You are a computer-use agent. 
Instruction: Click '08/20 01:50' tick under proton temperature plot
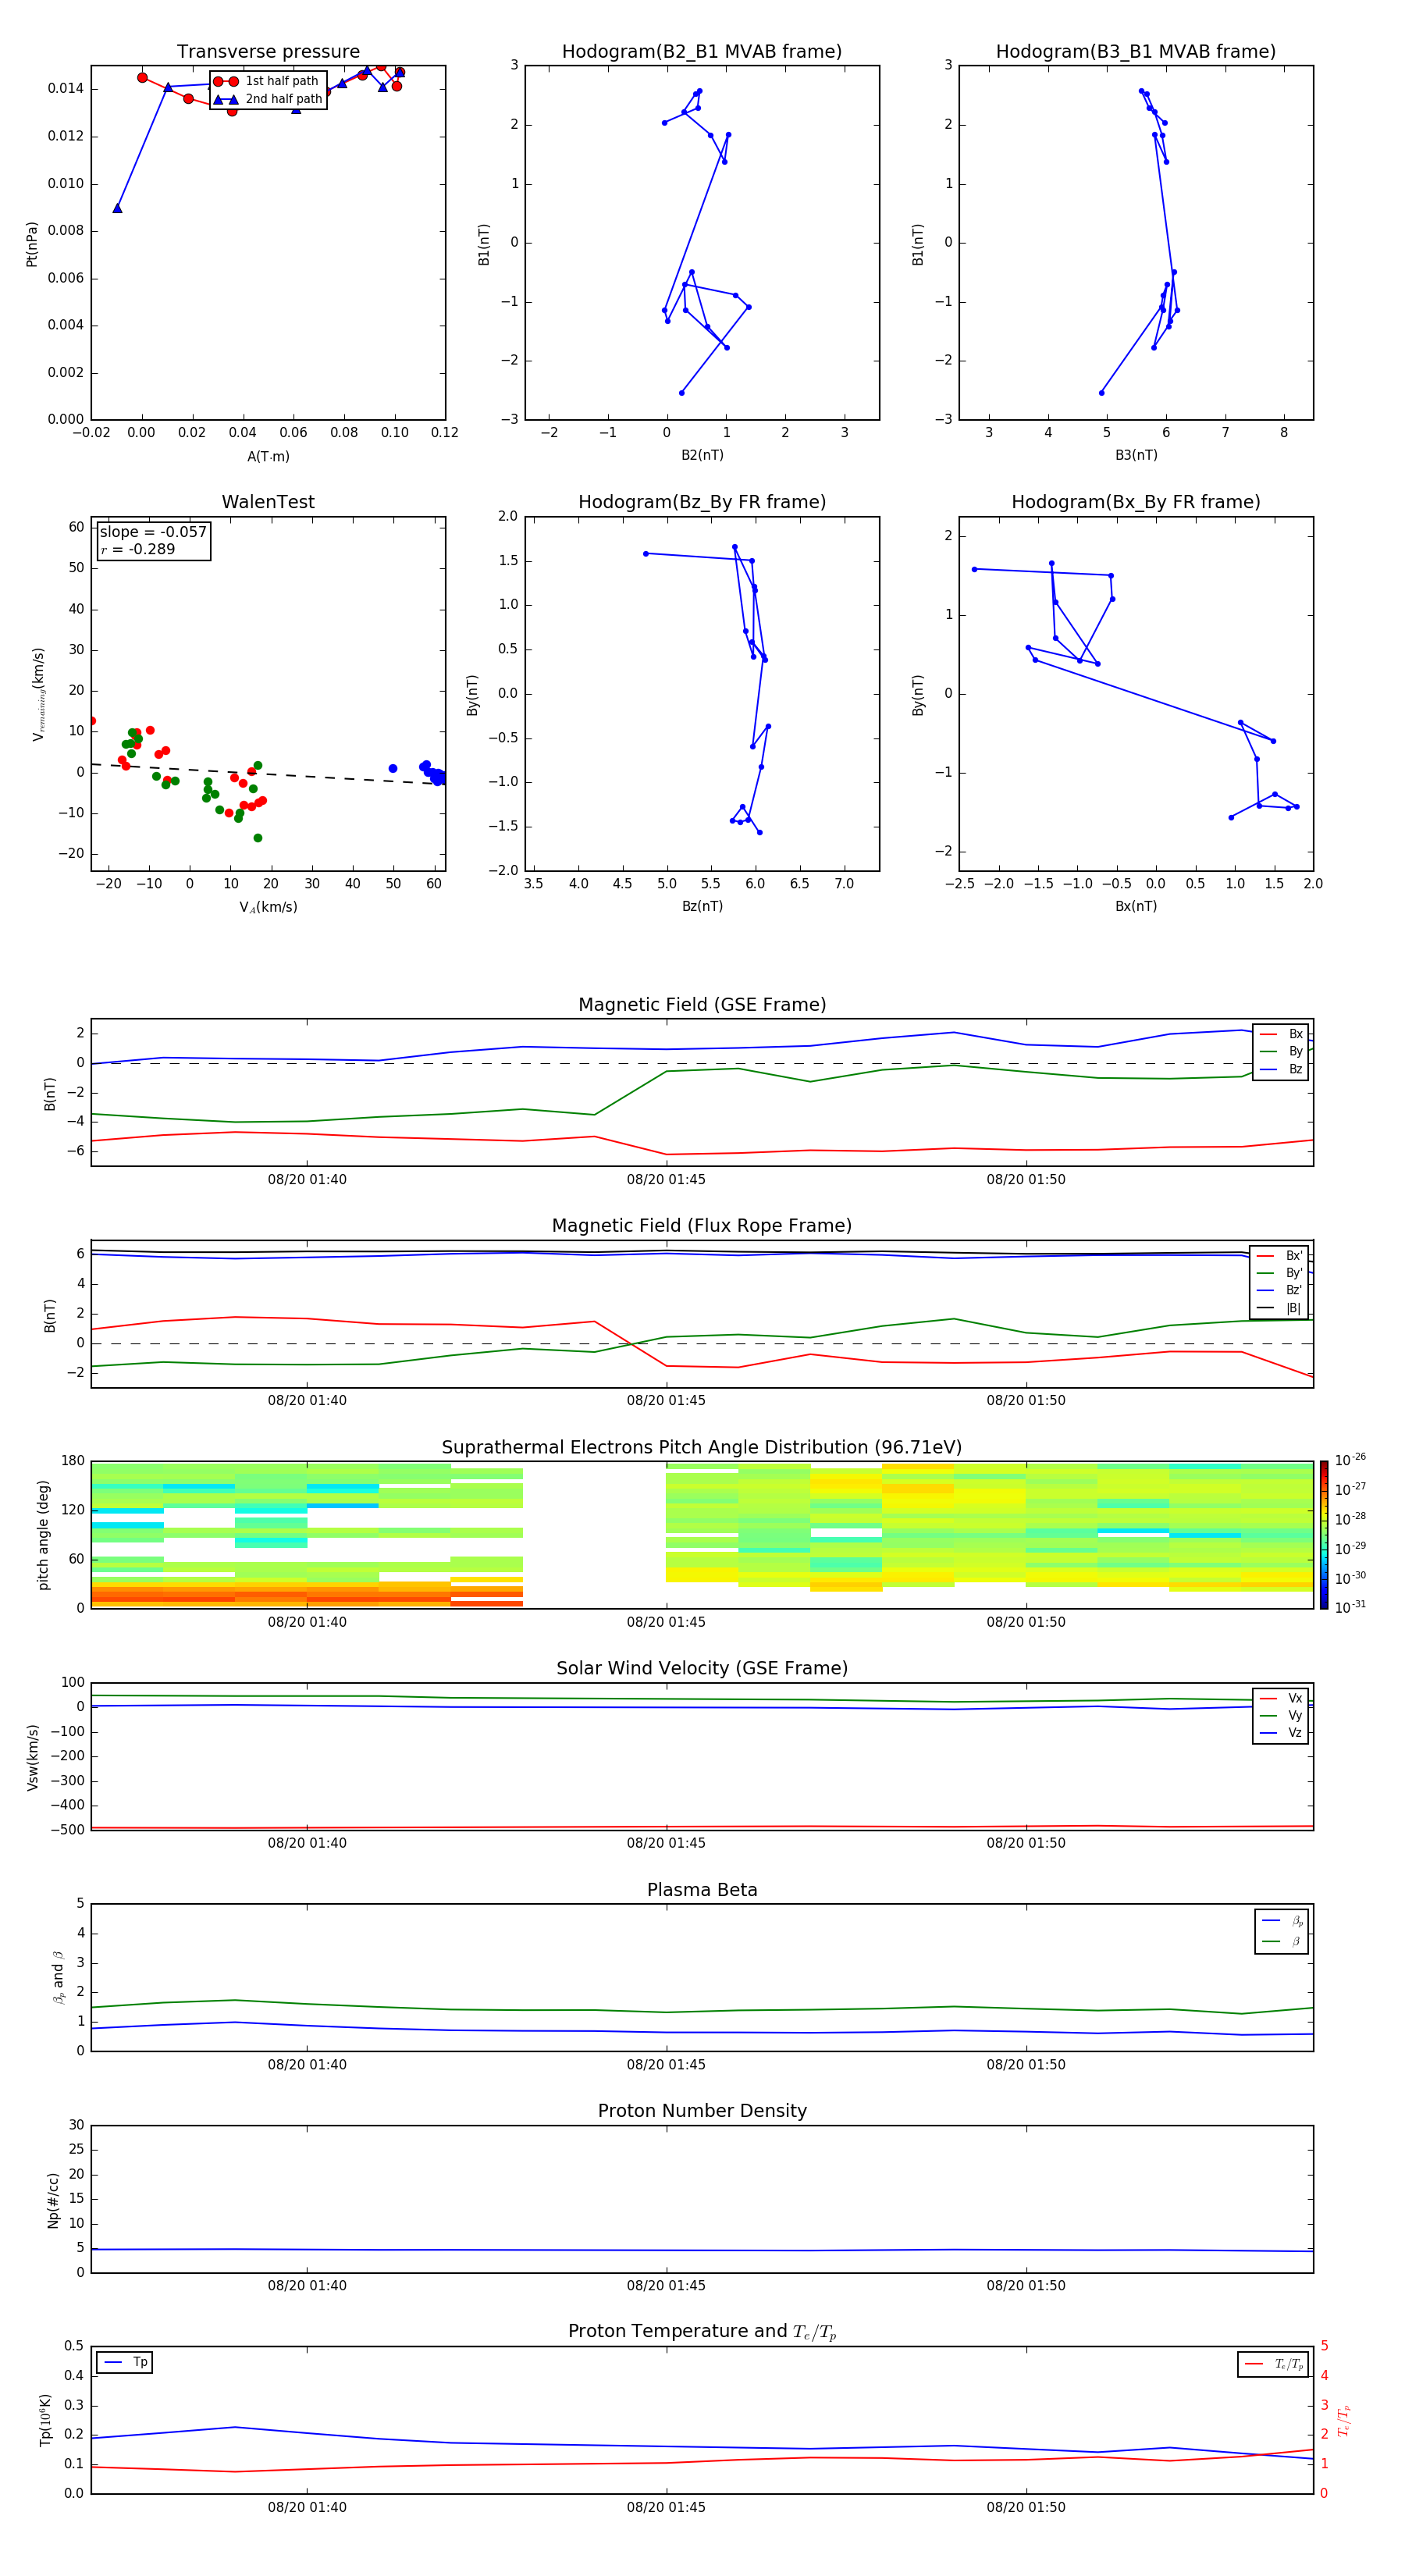click(x=1026, y=2507)
